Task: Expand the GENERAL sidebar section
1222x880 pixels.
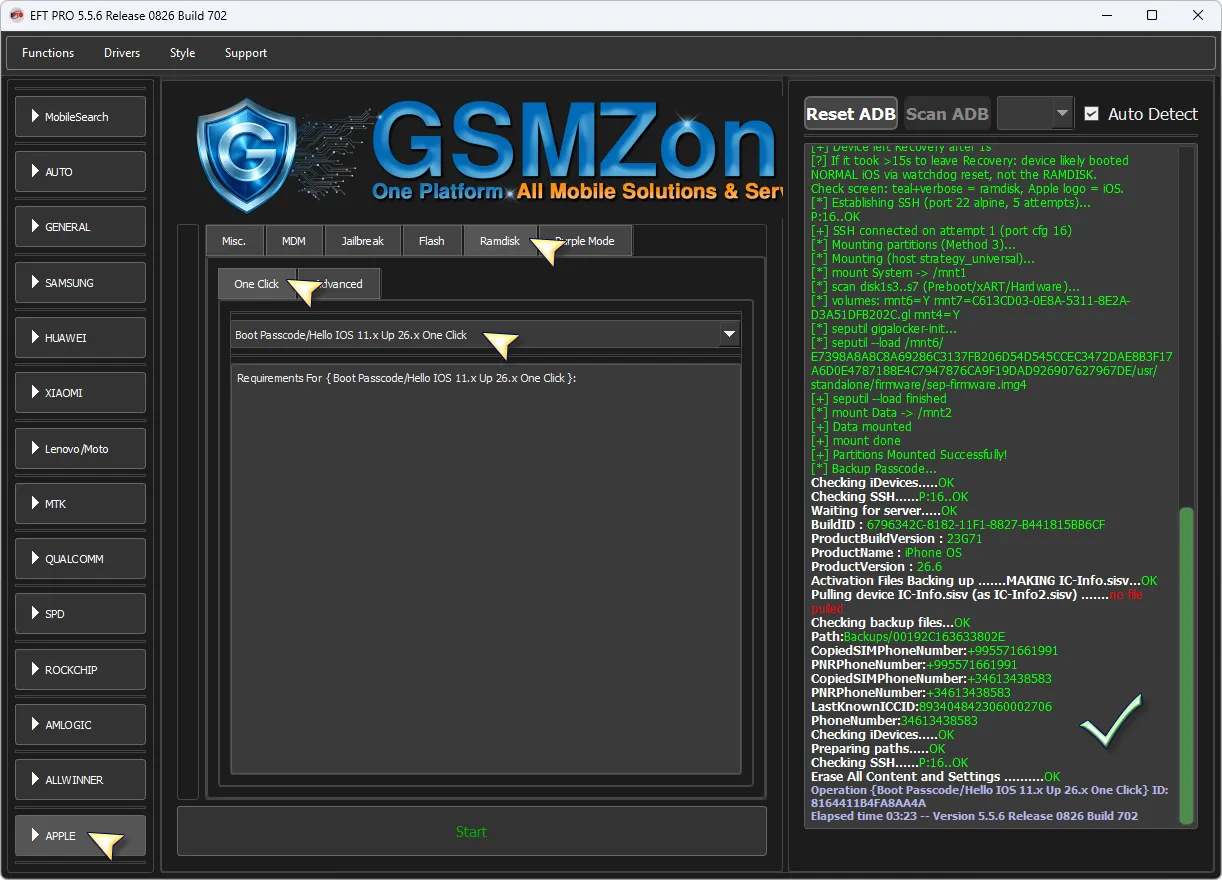Action: click(x=80, y=227)
